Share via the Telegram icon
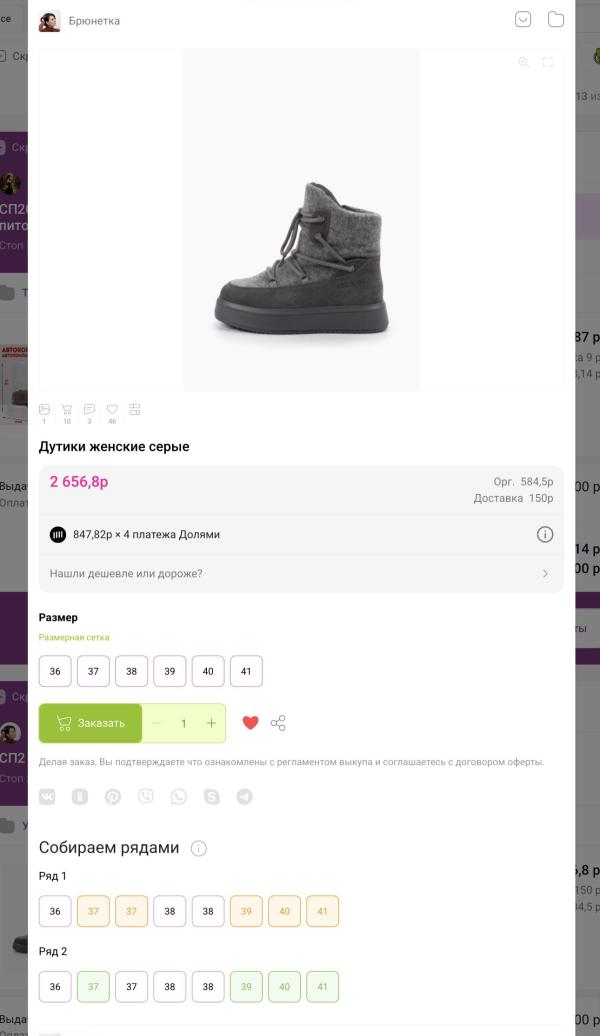Screen dimensions: 600x1036 tap(244, 797)
